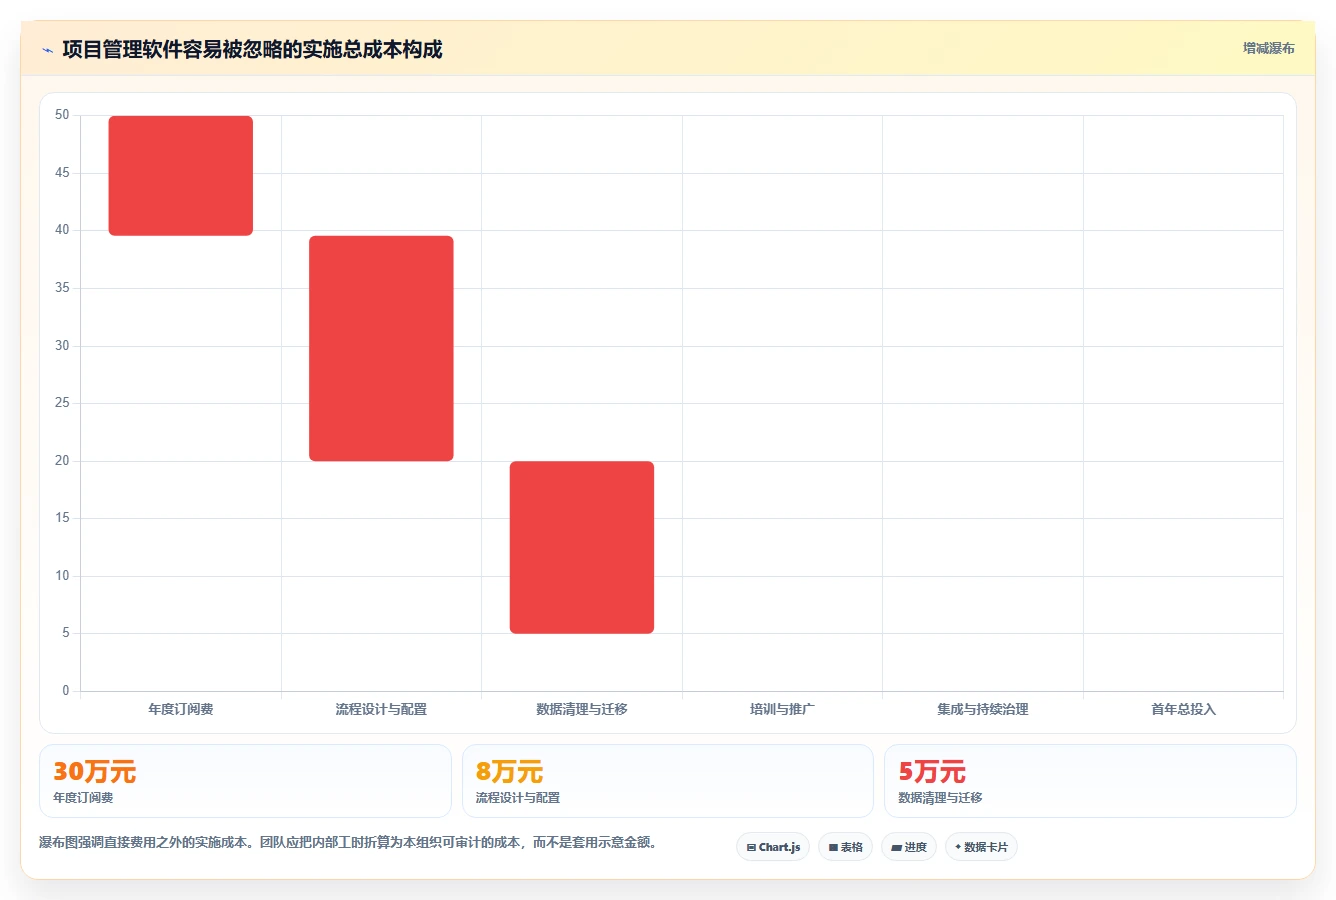The width and height of the screenshot is (1336, 900).
Task: Select the Chart.js tag chip
Action: [x=773, y=847]
